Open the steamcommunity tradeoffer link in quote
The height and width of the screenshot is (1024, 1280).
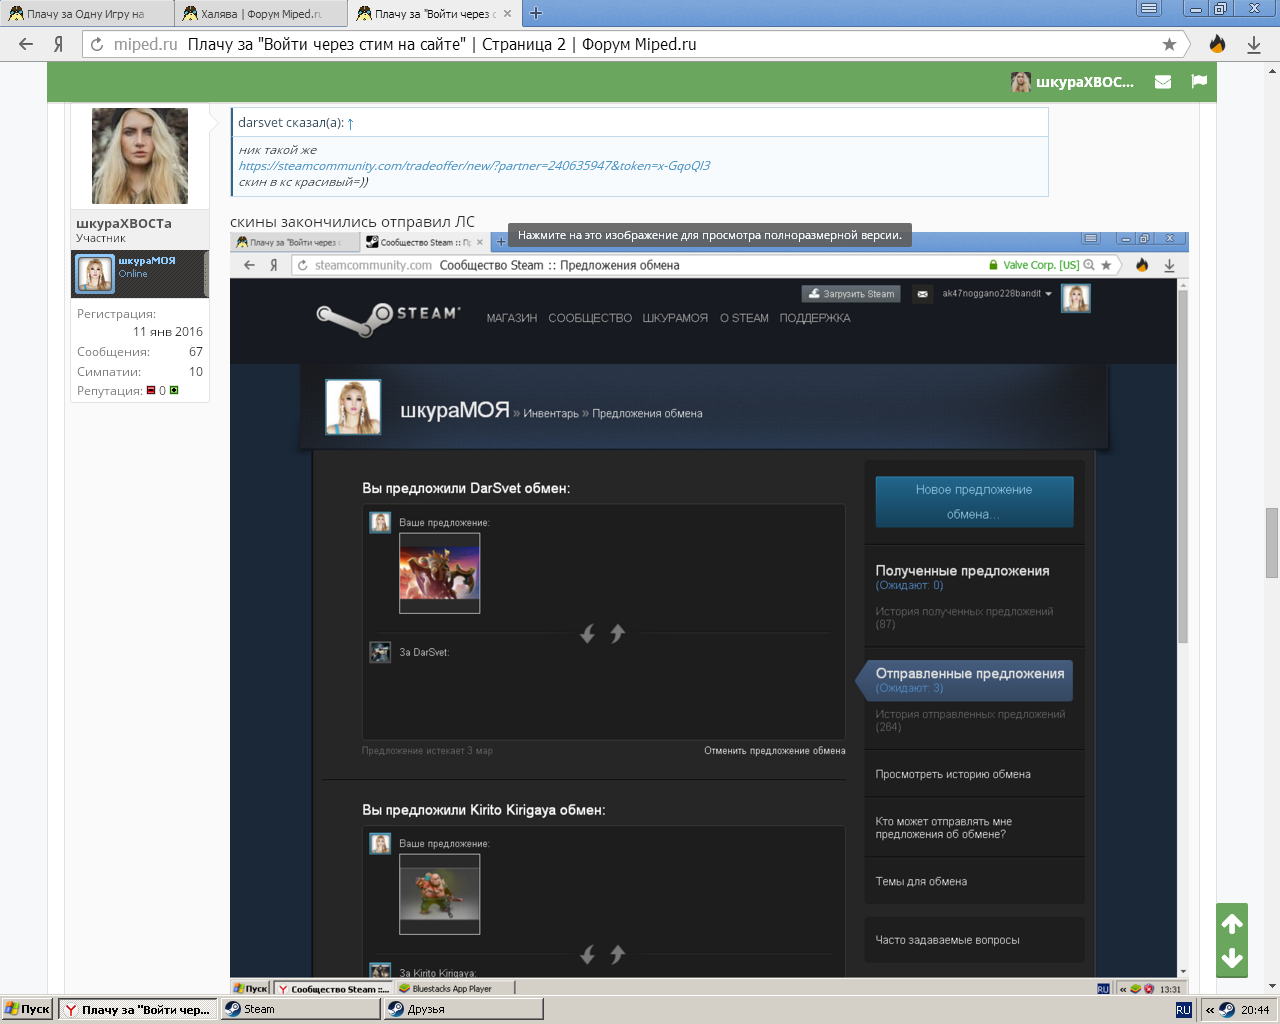pos(474,166)
